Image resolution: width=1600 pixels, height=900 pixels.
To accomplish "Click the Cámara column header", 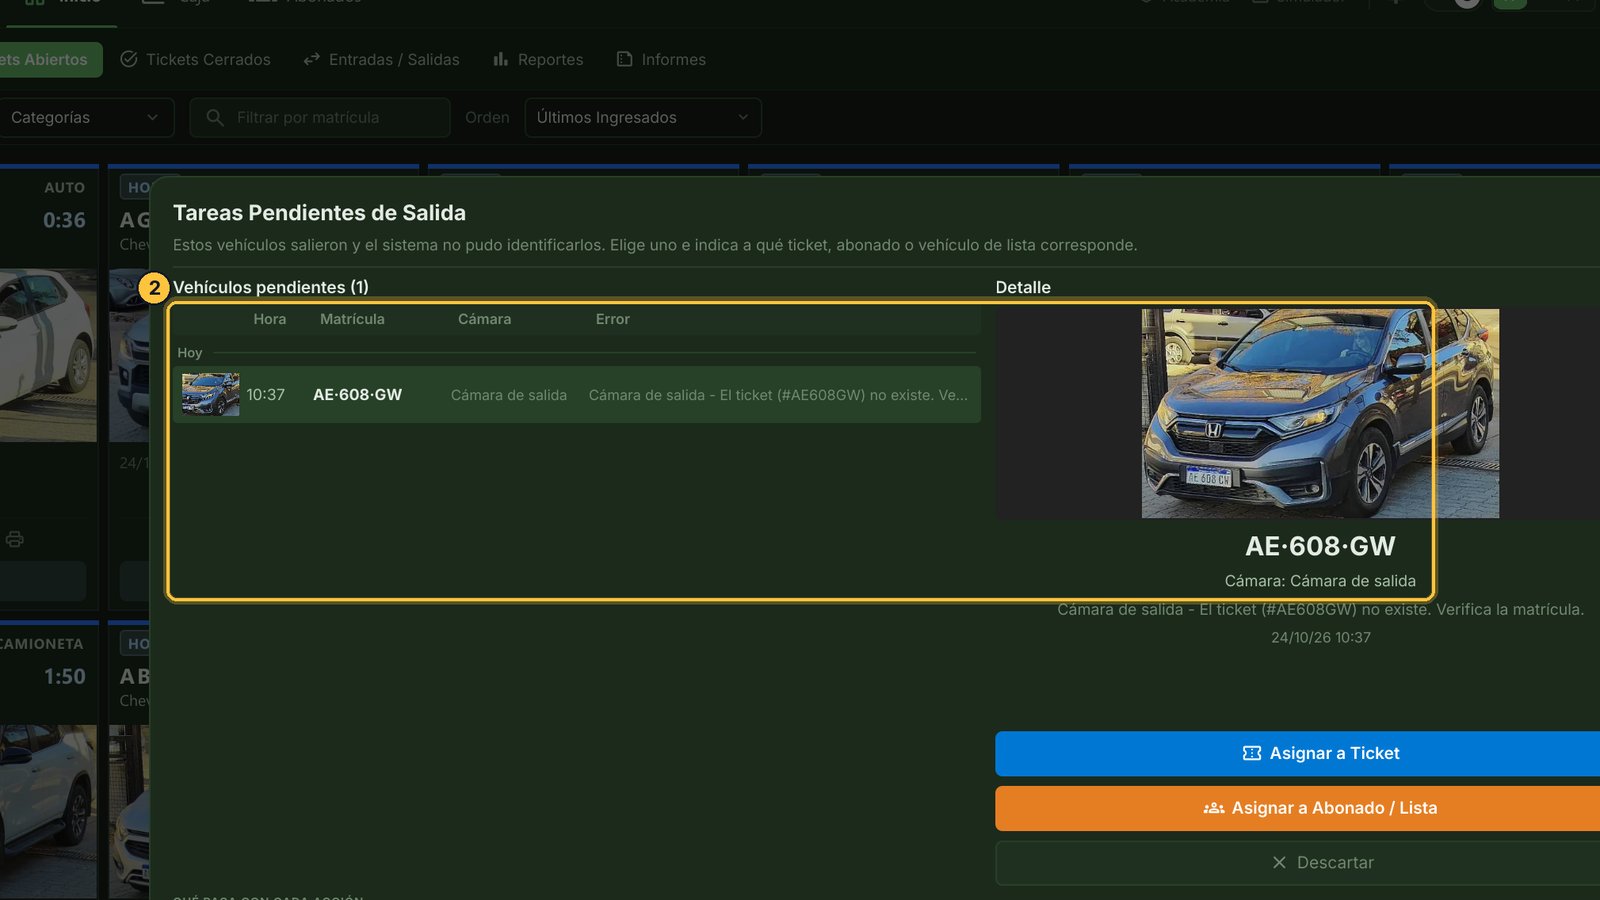I will coord(484,319).
